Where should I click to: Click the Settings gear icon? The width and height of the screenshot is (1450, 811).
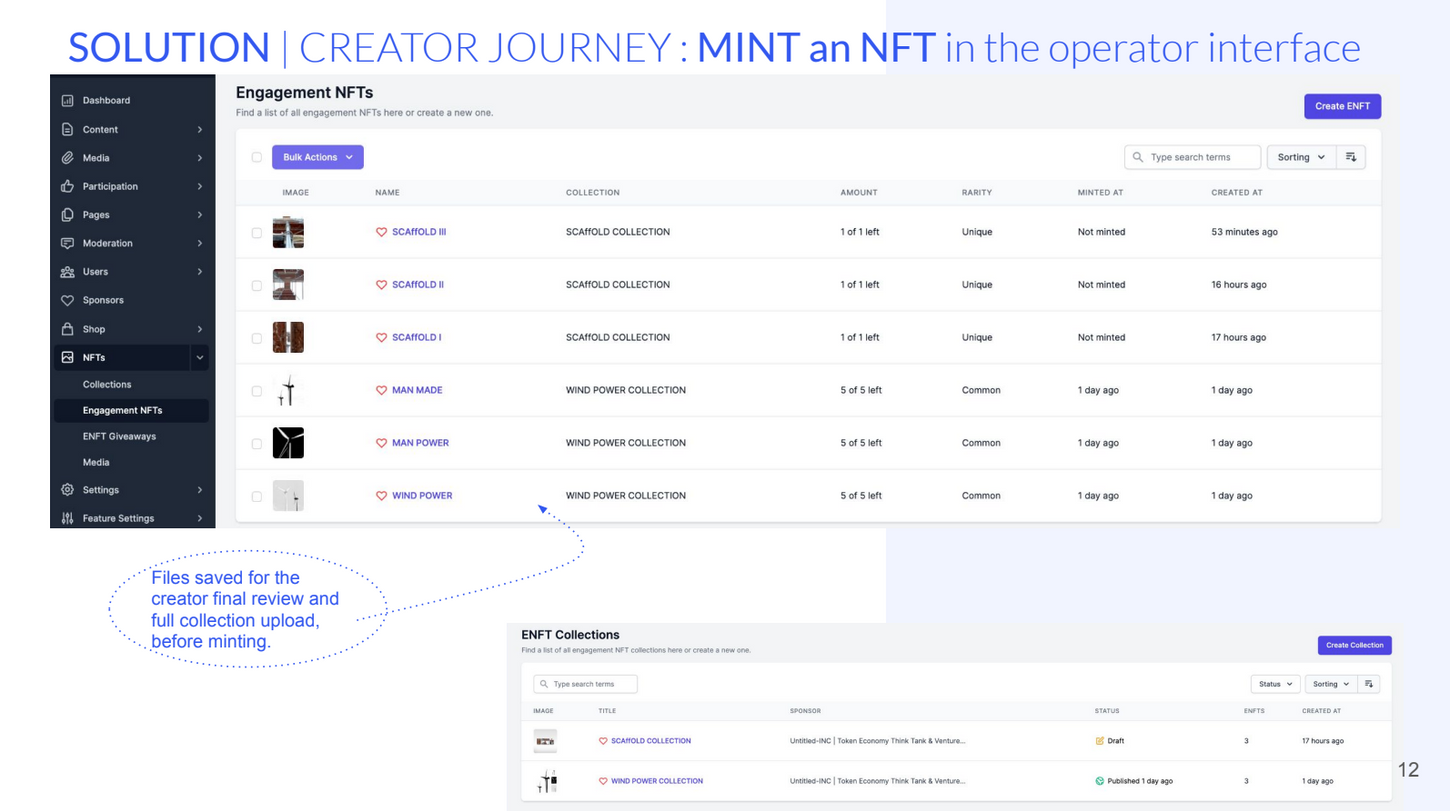(x=67, y=490)
